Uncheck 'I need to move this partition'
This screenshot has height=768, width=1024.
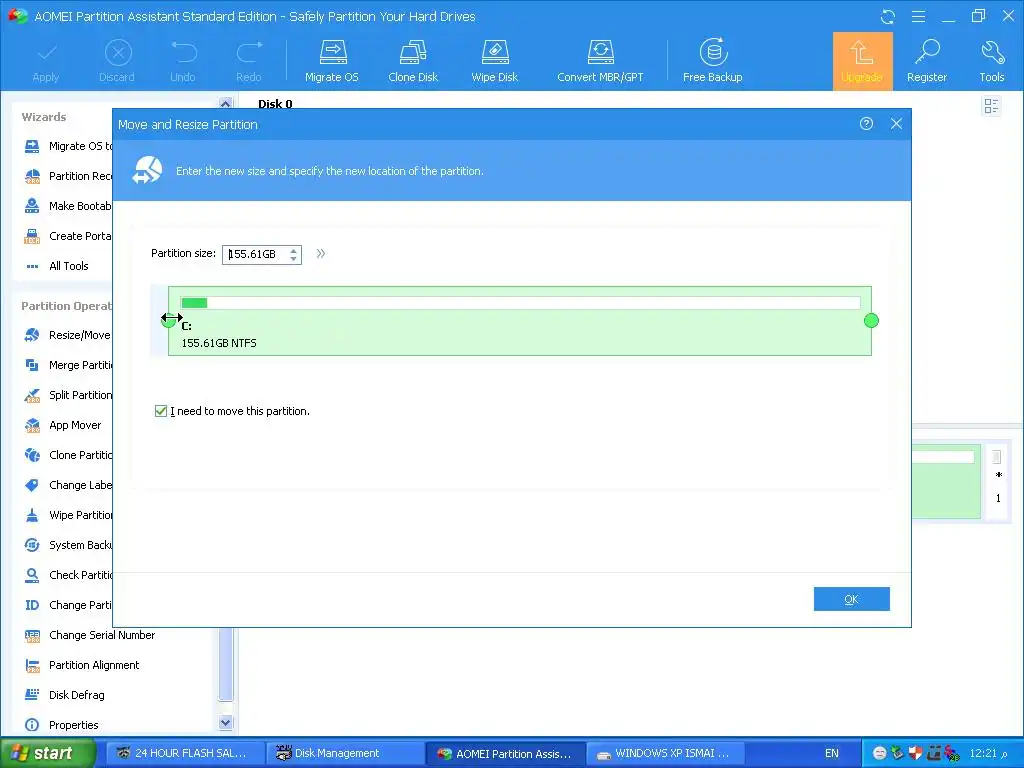point(161,411)
